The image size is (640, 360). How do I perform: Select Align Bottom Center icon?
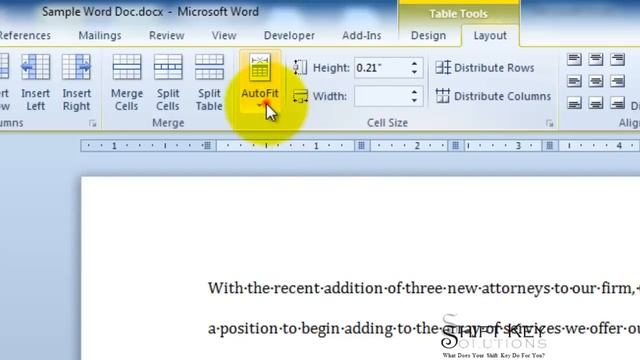click(x=596, y=103)
